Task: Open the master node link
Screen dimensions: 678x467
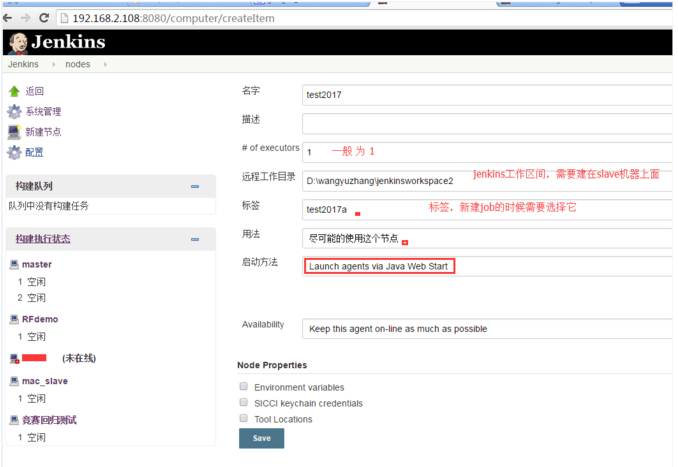Action: coord(37,264)
